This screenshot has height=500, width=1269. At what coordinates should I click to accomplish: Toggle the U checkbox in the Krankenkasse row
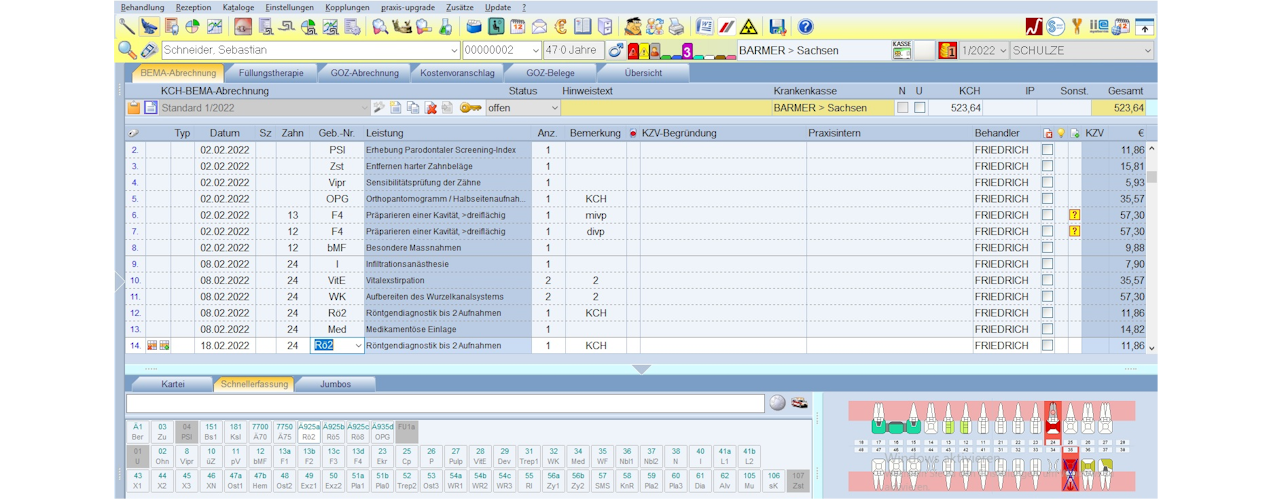[x=919, y=108]
